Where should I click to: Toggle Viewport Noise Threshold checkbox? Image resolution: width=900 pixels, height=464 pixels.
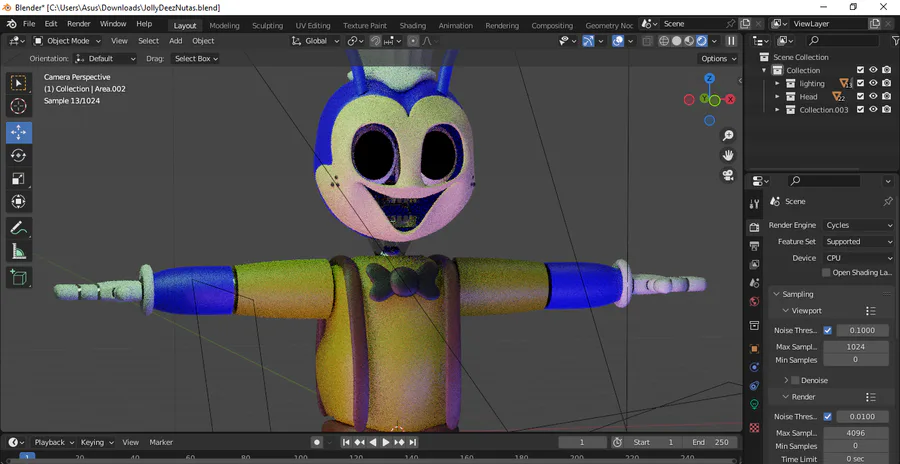pos(827,330)
